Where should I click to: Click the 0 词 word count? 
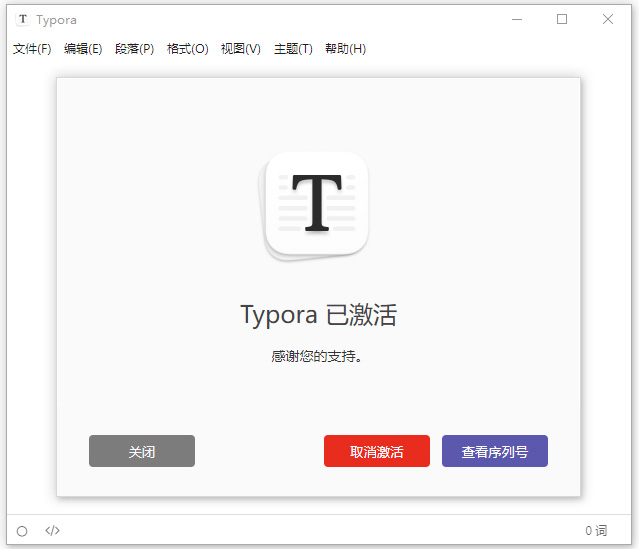point(596,531)
